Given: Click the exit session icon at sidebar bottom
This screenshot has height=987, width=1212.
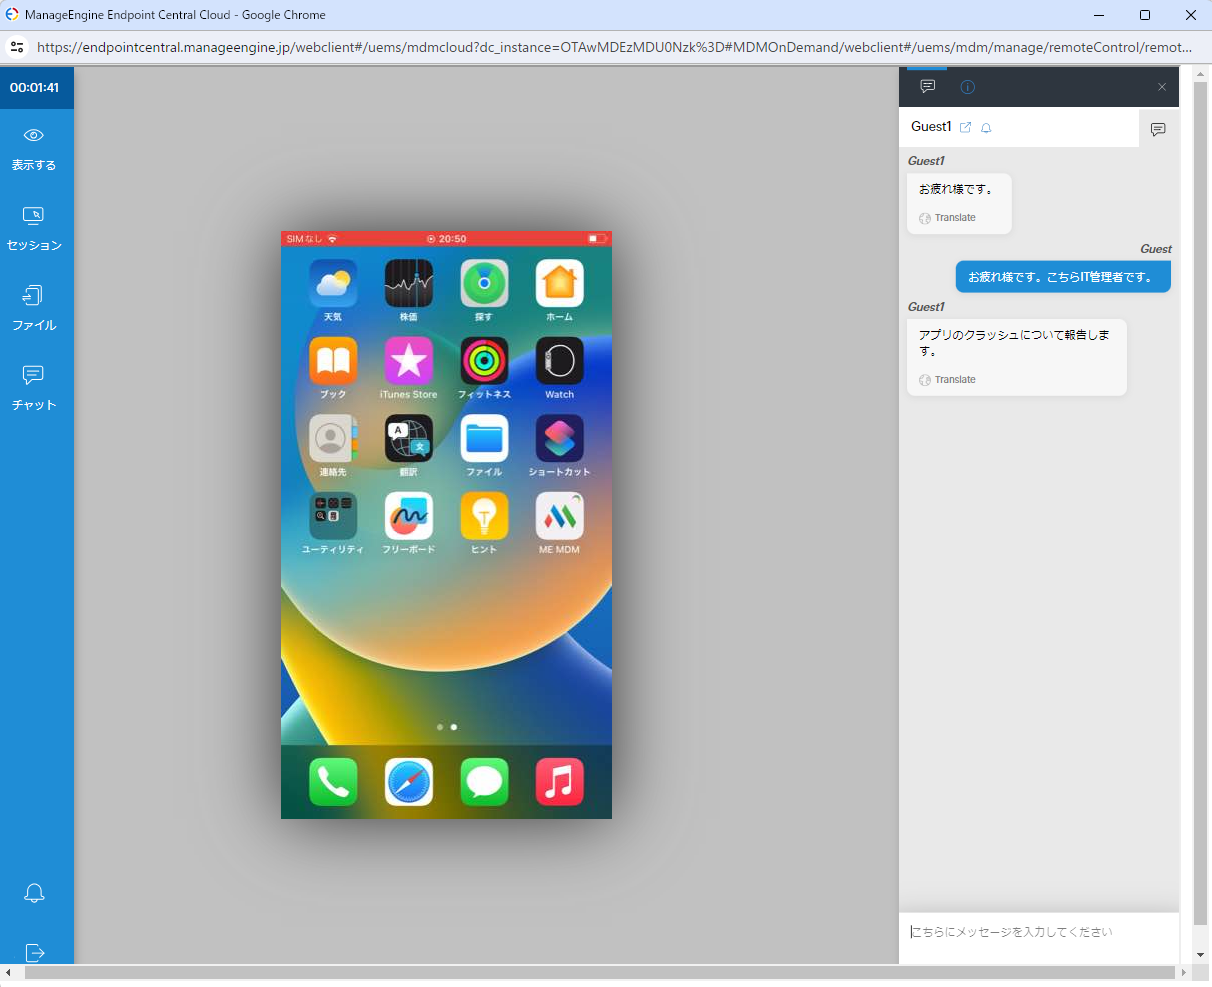Looking at the screenshot, I should (x=34, y=952).
